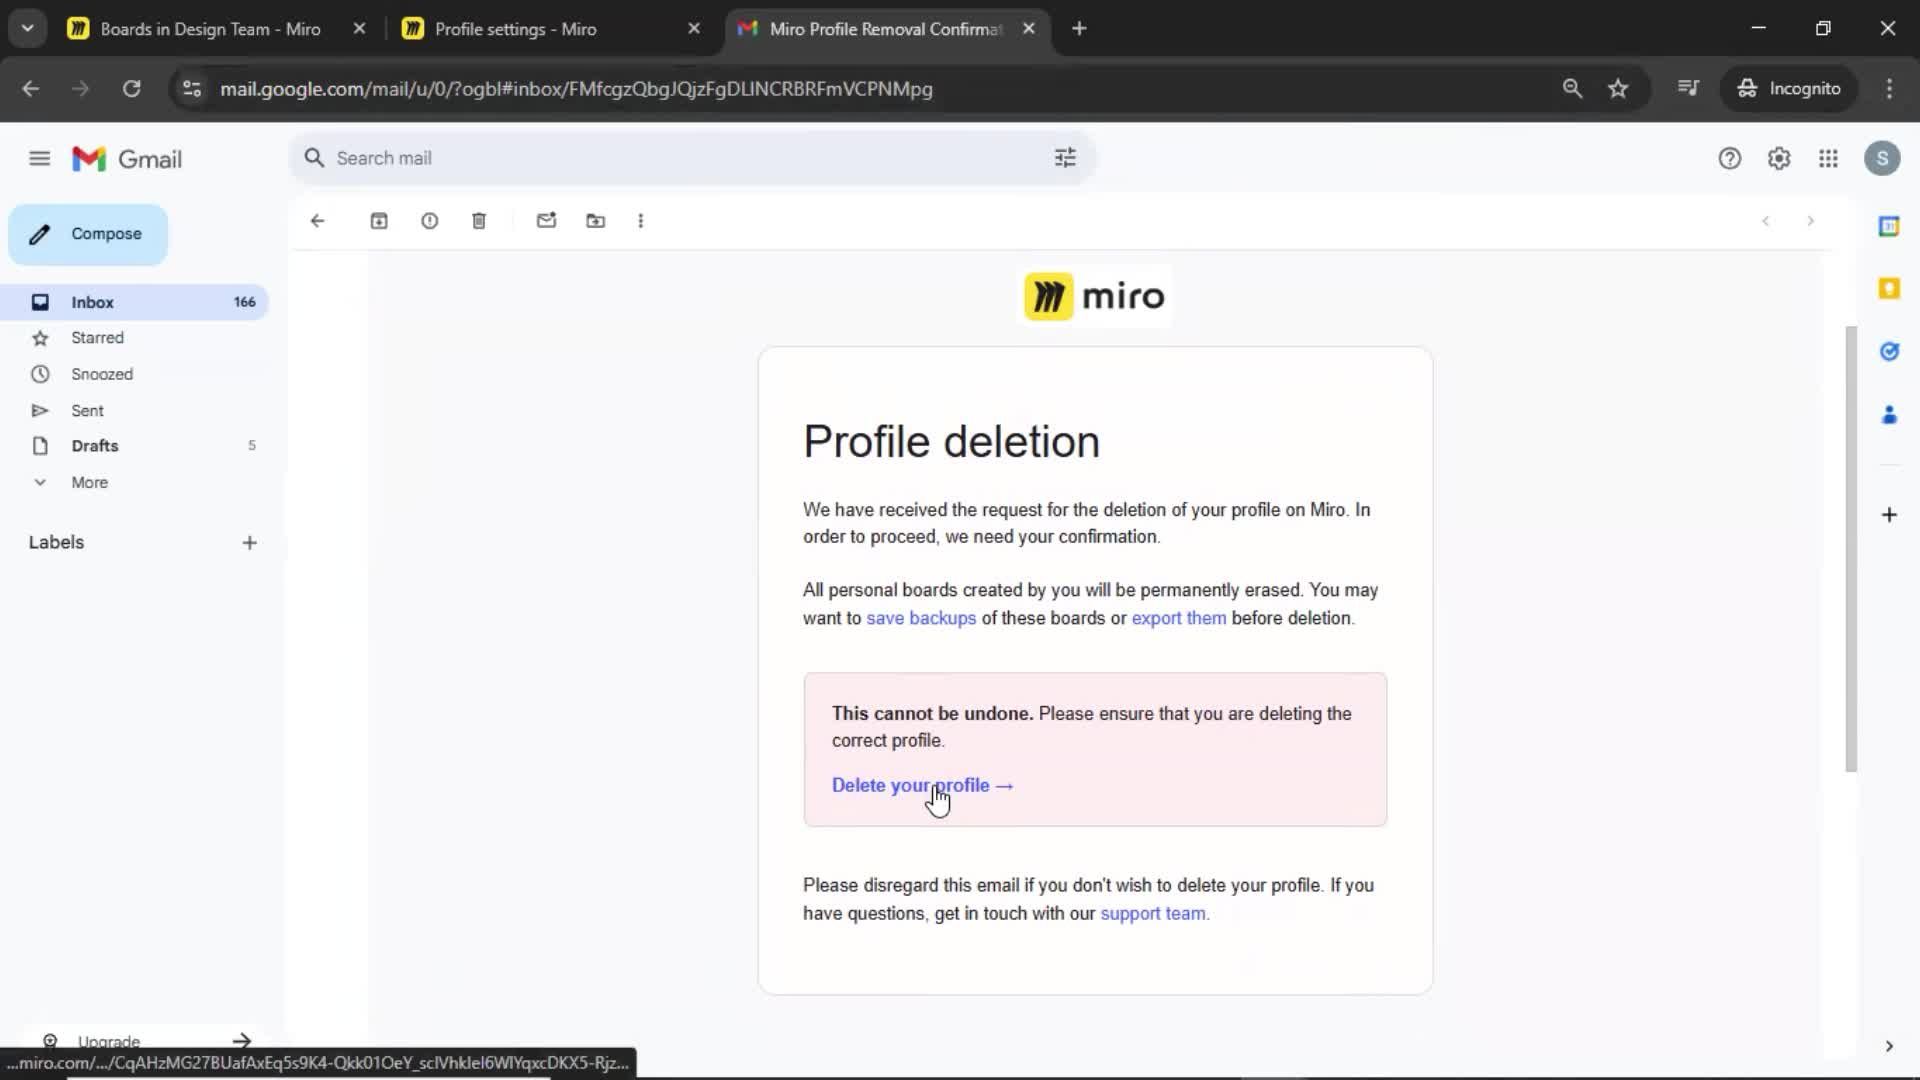Open Google account avatar S
1920x1080 pixels.
point(1882,158)
